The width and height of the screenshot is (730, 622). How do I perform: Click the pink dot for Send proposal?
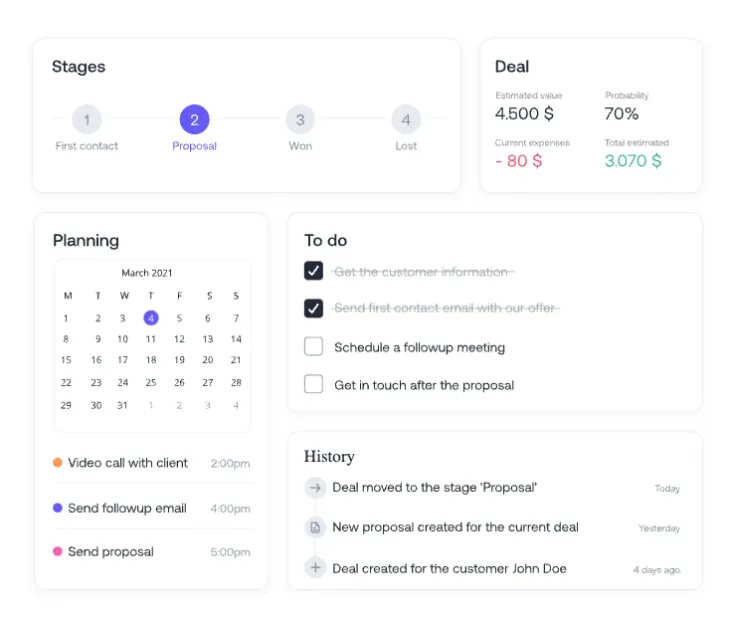pyautogui.click(x=57, y=551)
